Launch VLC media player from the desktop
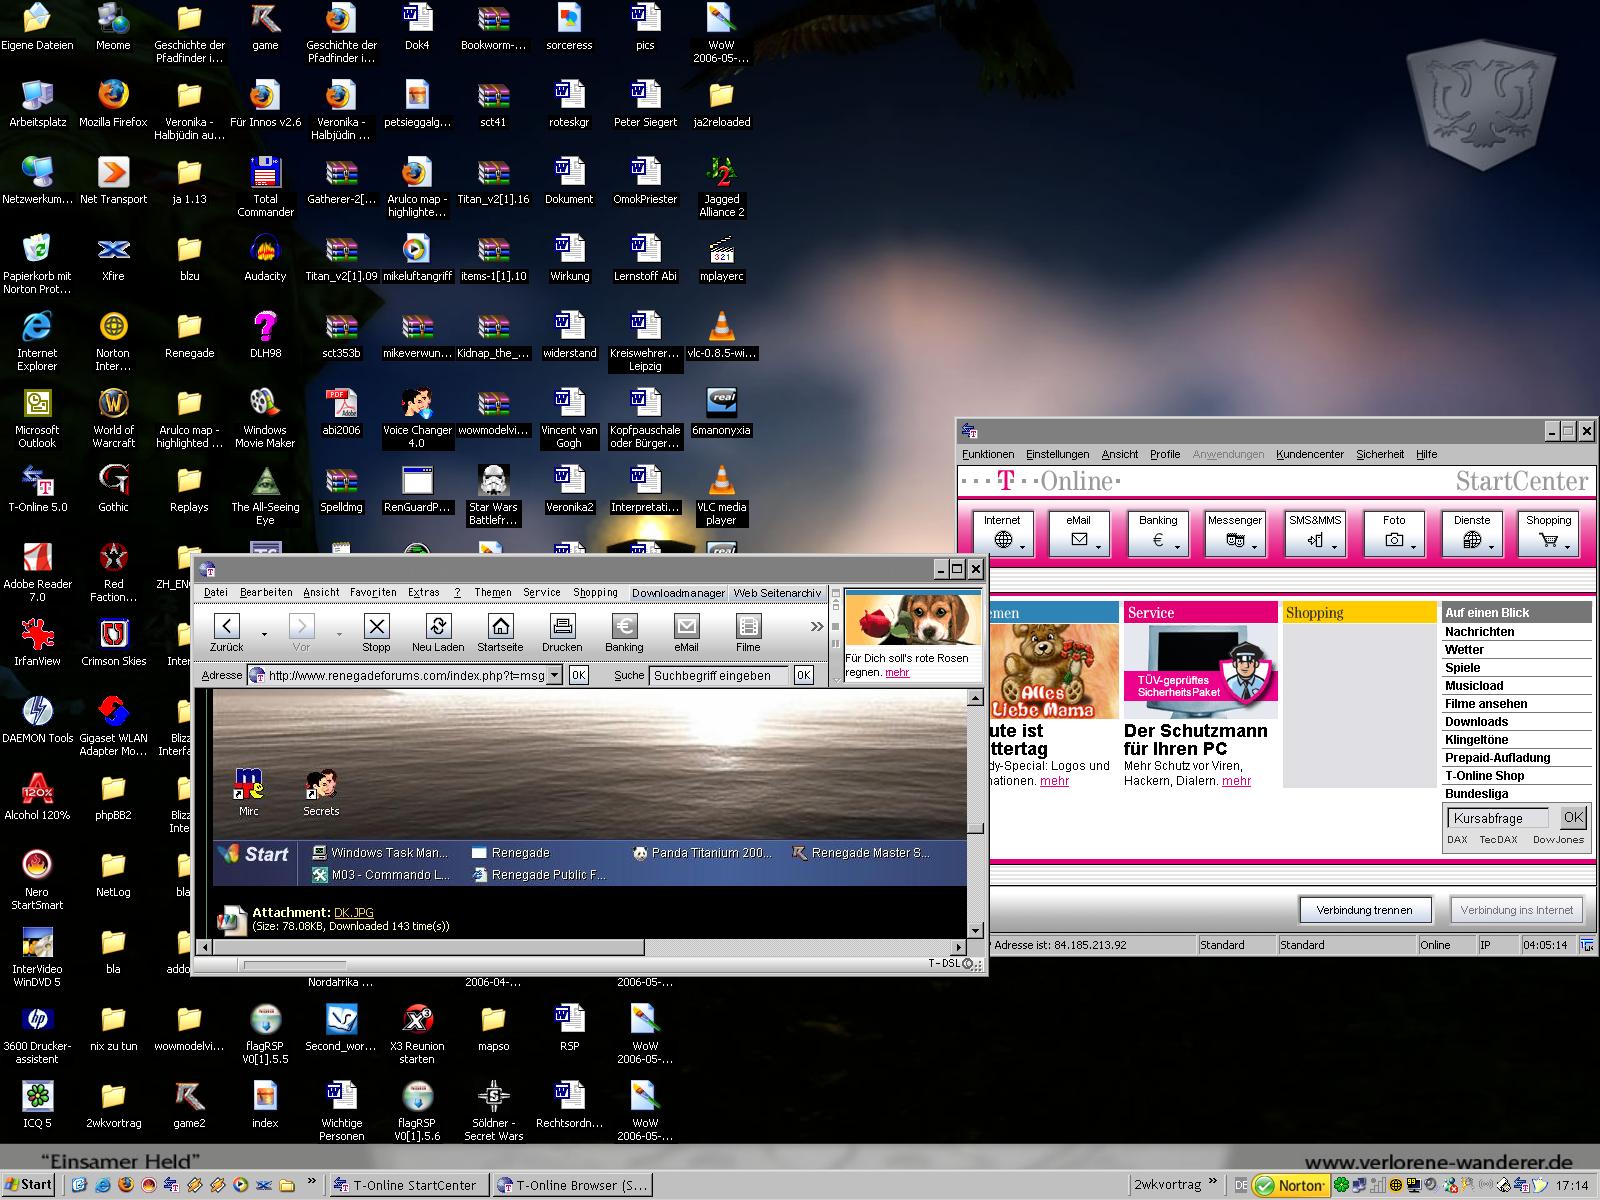 721,482
